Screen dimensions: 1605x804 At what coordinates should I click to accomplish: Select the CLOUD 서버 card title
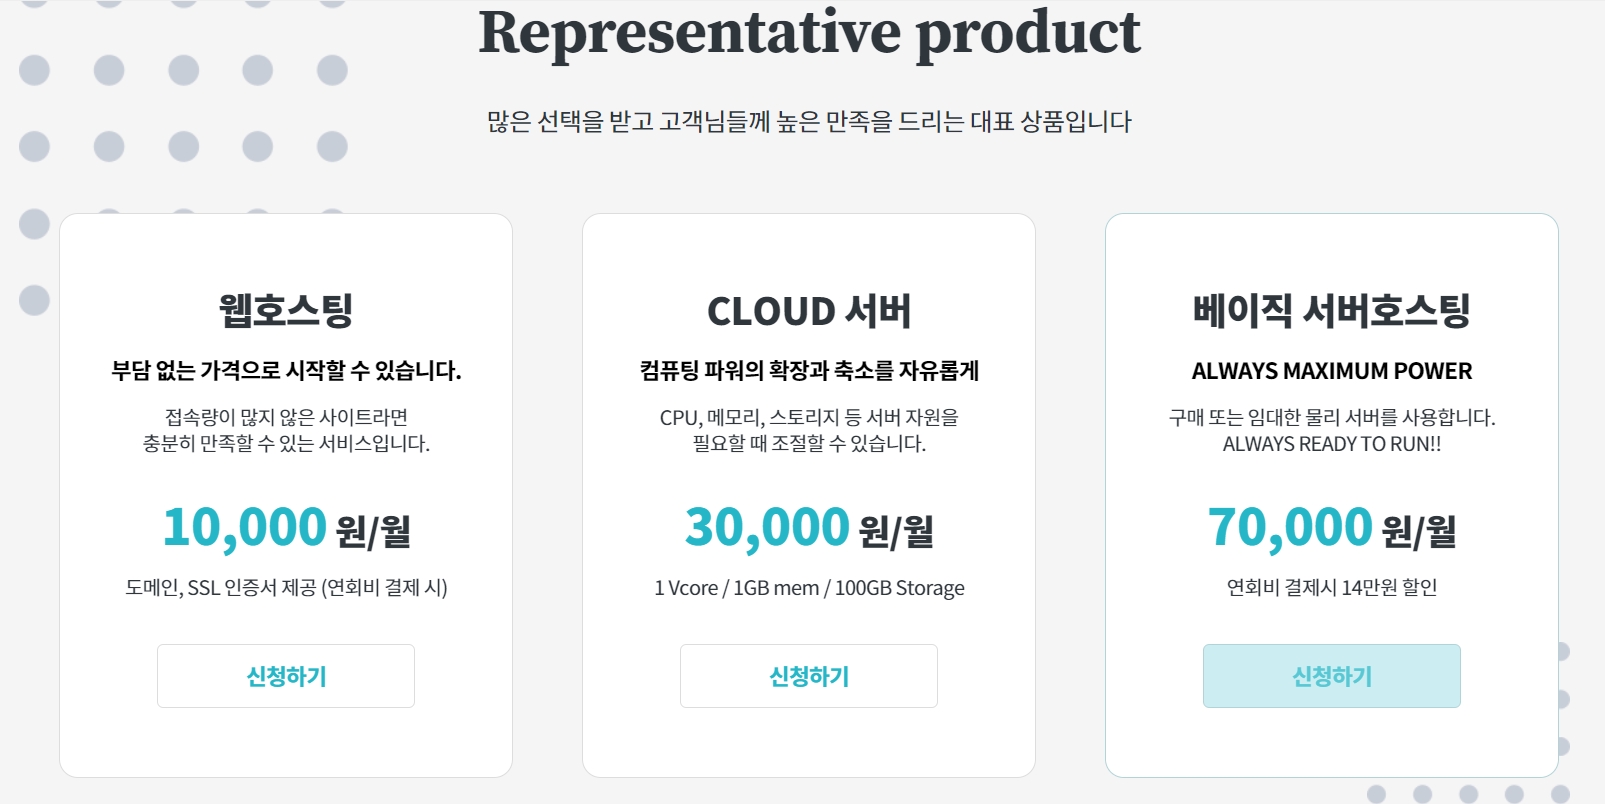809,311
